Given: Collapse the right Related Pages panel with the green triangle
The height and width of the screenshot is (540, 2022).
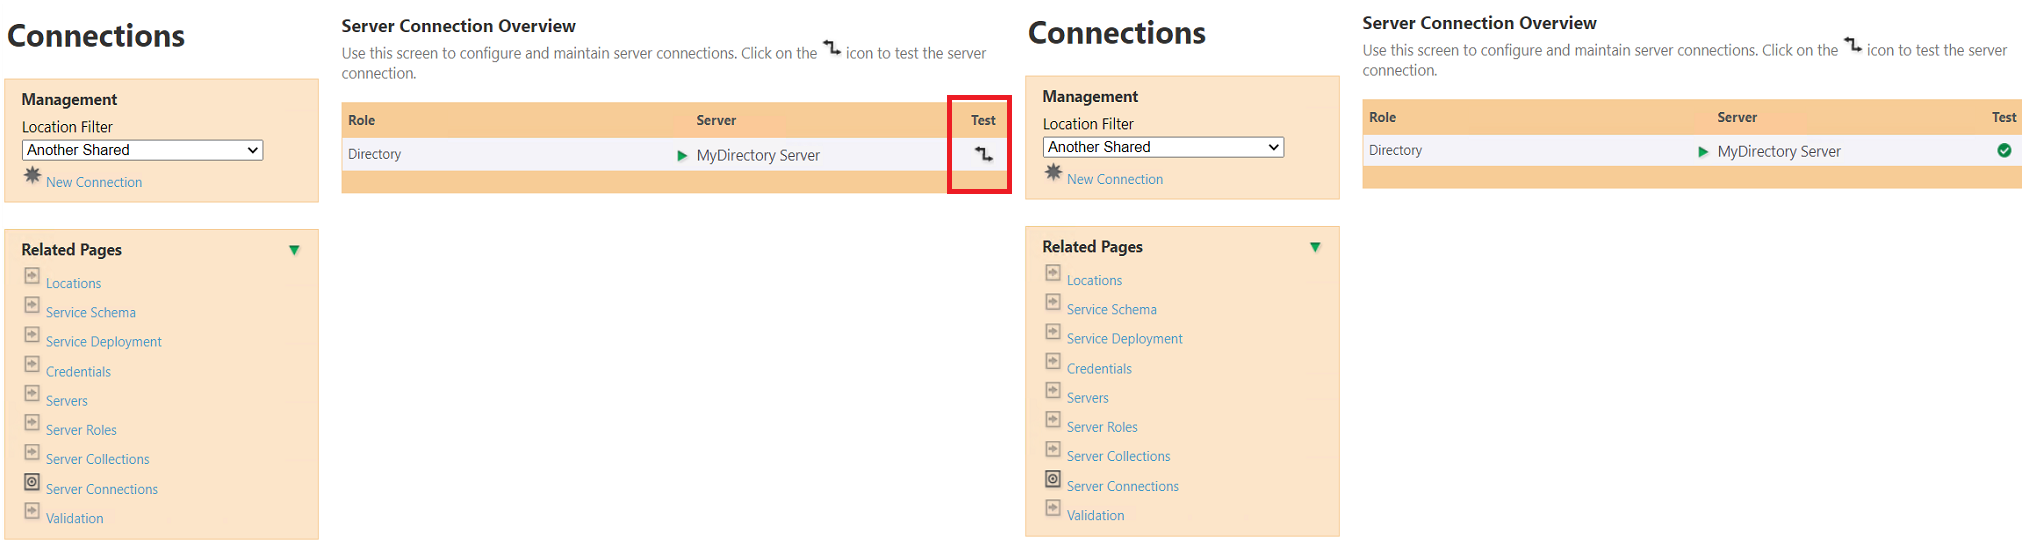Looking at the screenshot, I should pos(1315,247).
